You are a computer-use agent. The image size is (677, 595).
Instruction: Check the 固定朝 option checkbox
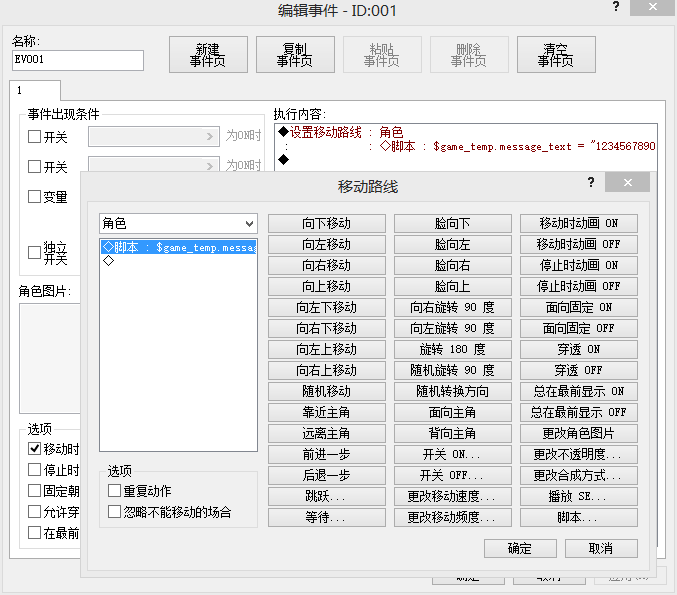pos(34,491)
